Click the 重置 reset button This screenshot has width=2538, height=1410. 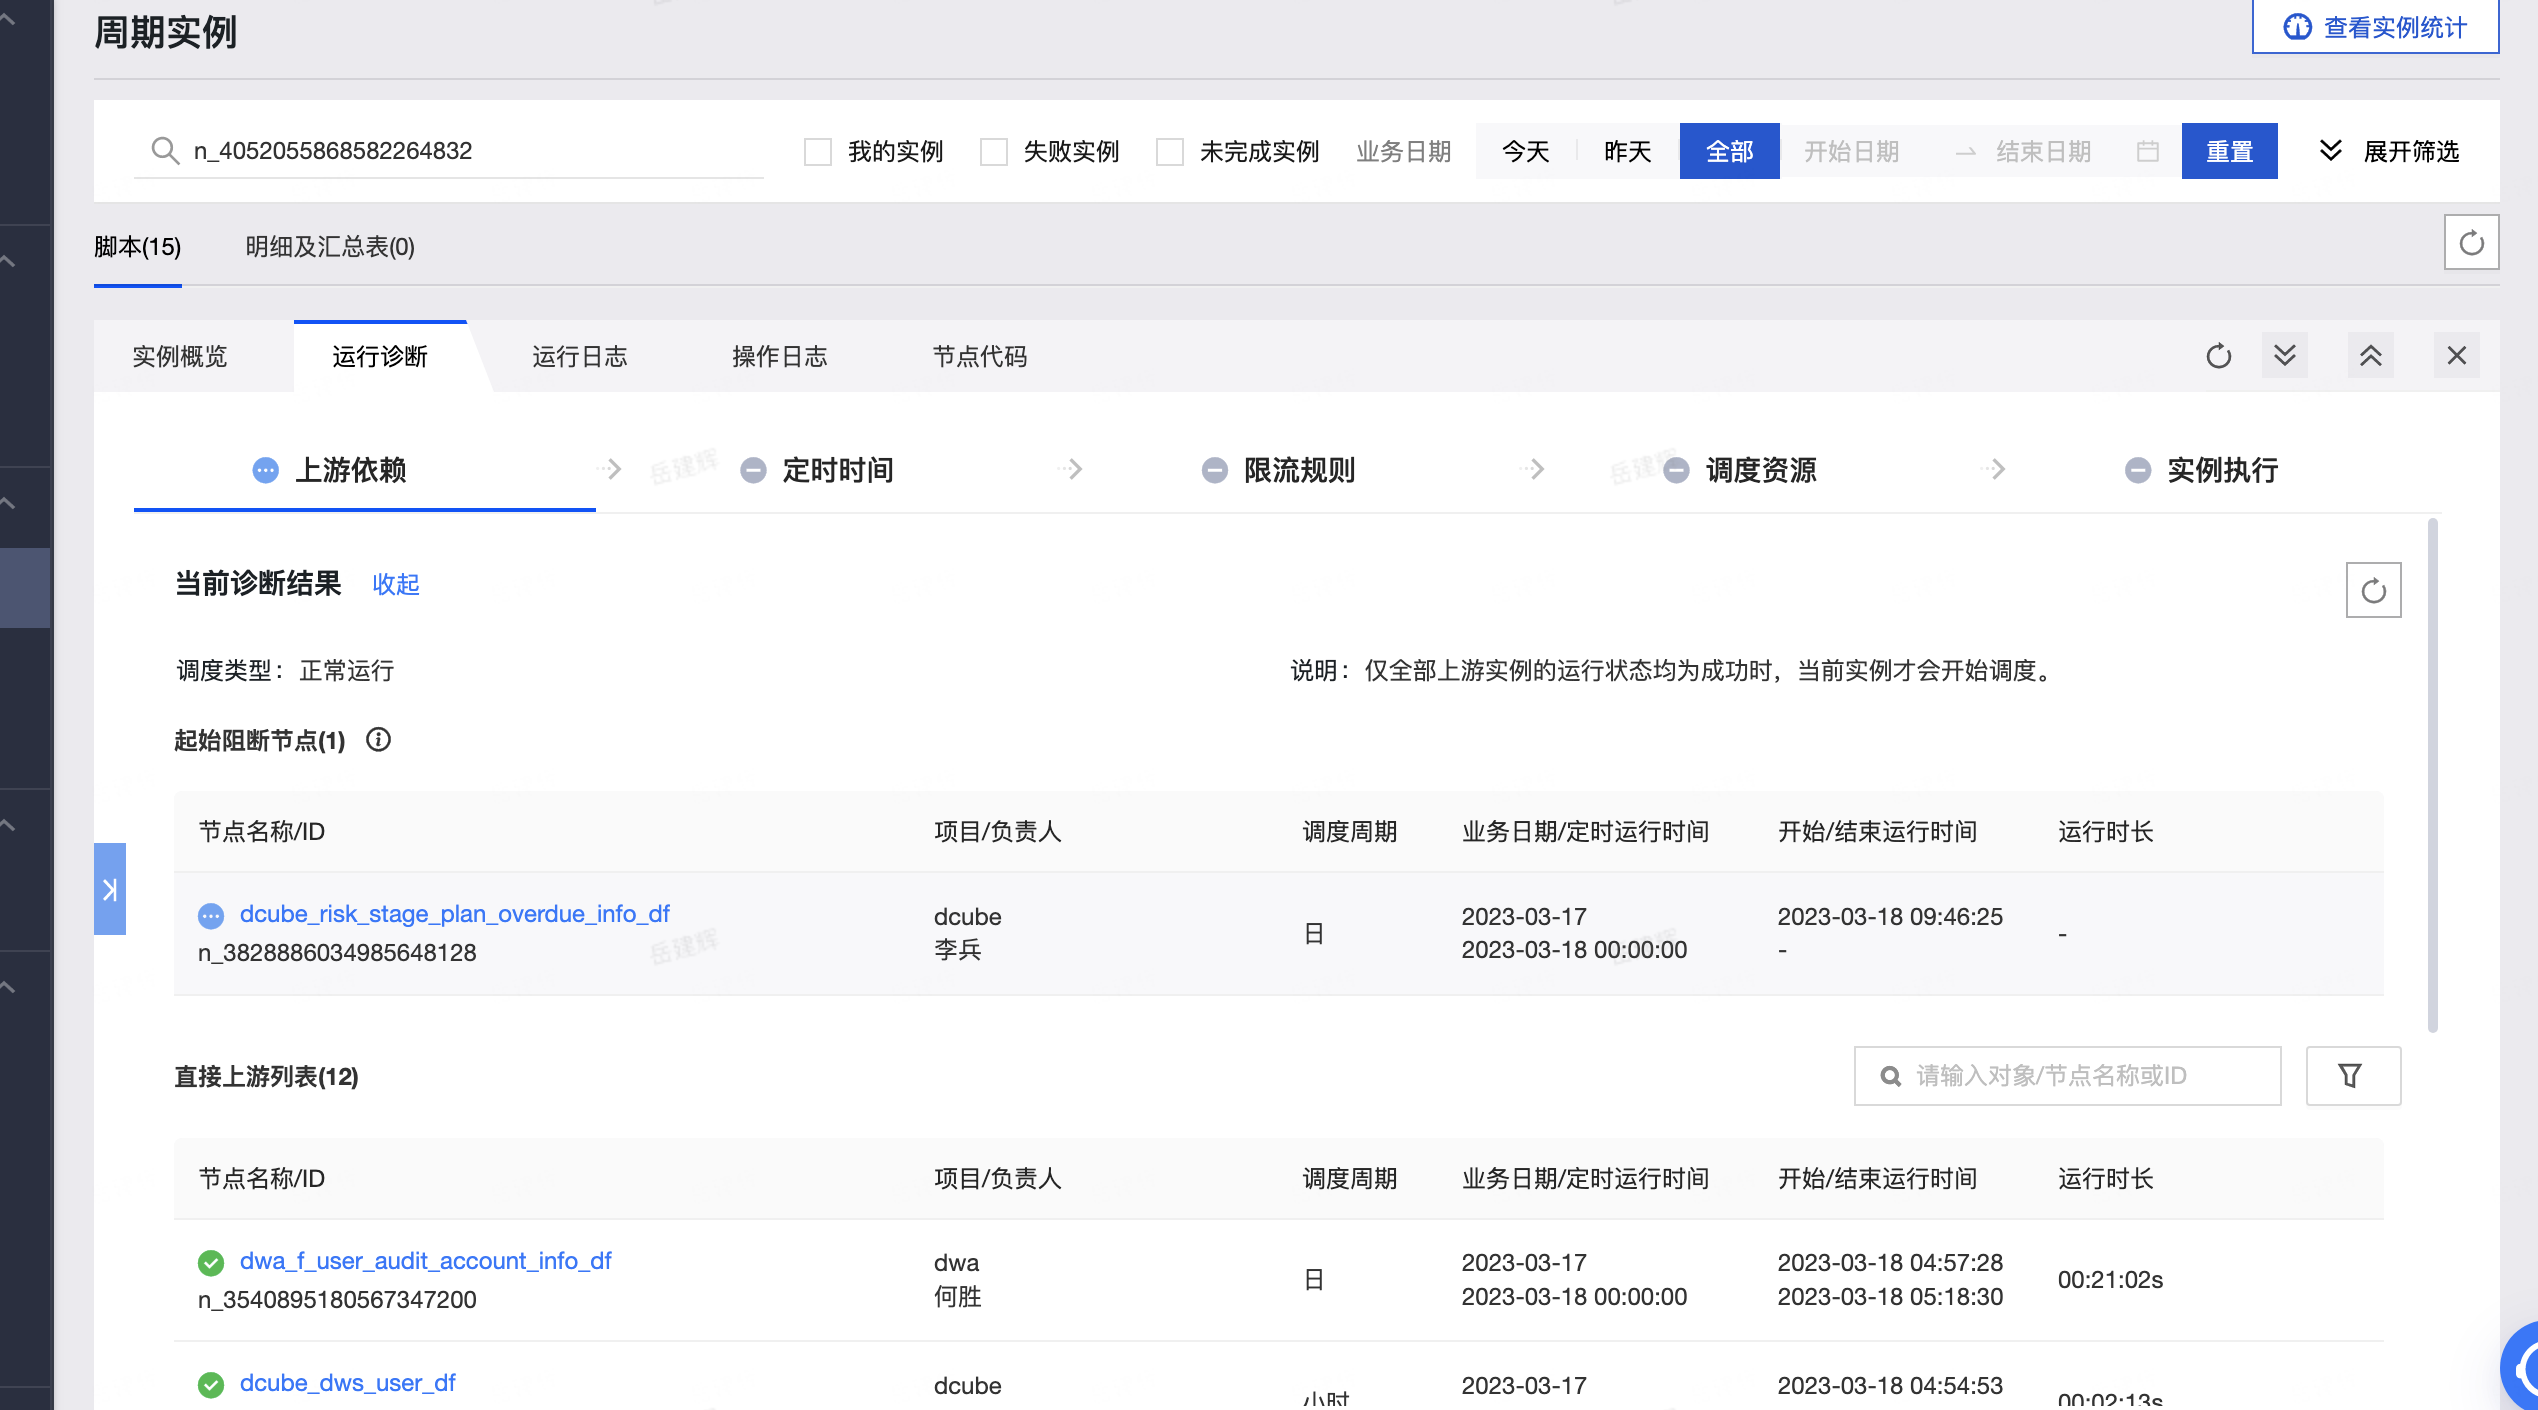2230,151
